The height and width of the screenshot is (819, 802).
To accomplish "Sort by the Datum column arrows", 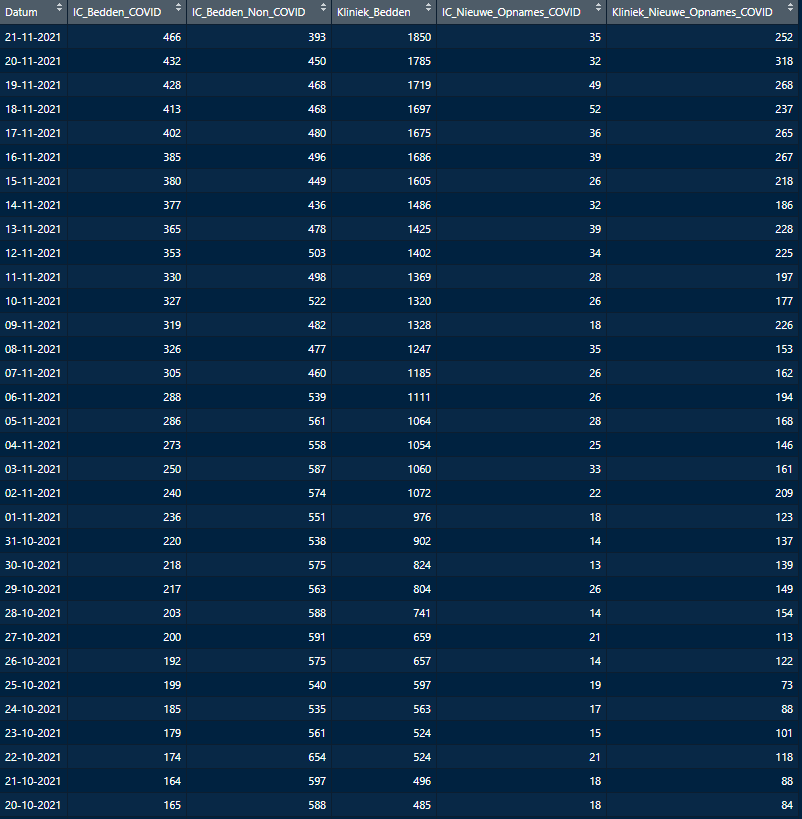I will point(59,7).
